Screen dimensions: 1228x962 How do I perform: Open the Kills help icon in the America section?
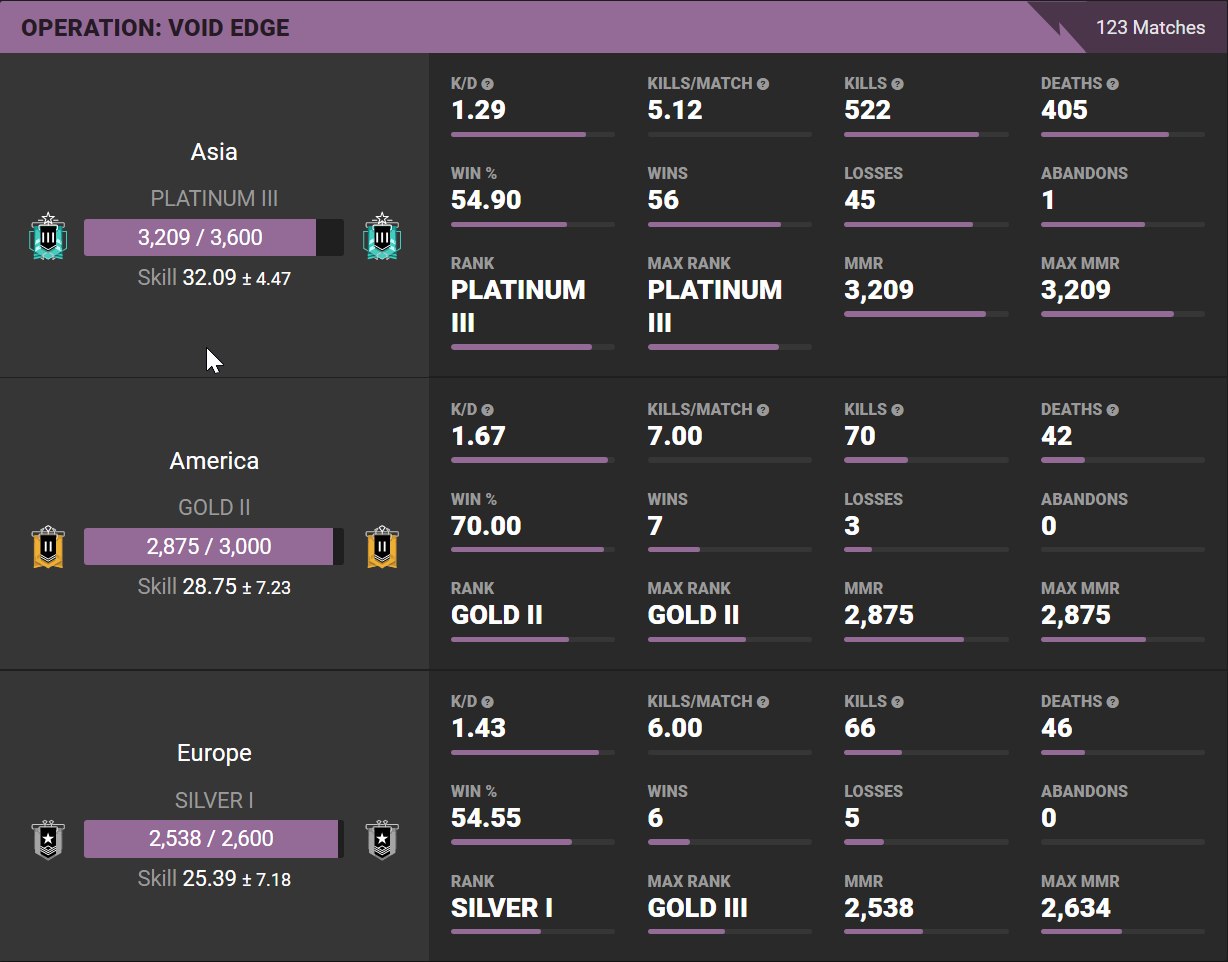(x=897, y=410)
